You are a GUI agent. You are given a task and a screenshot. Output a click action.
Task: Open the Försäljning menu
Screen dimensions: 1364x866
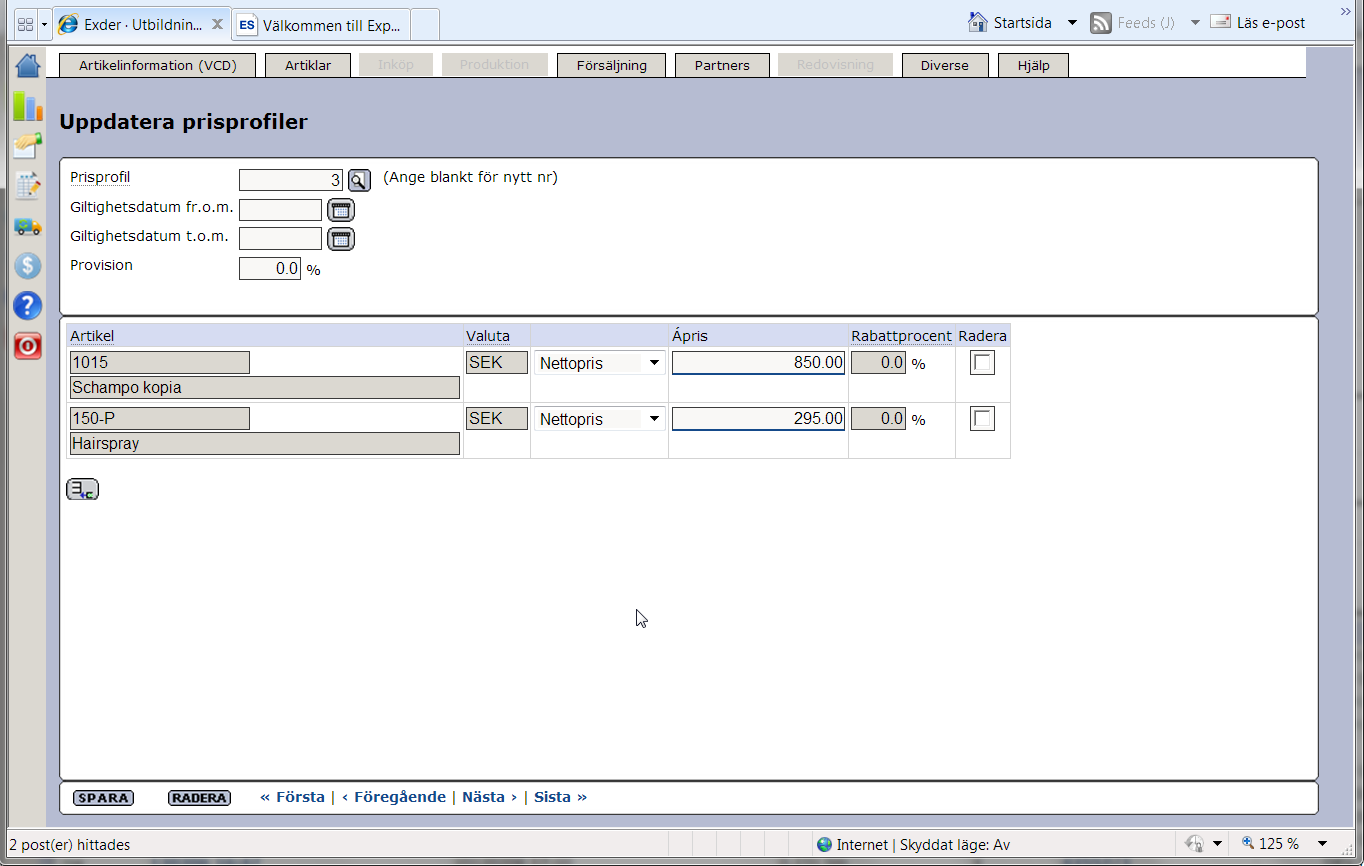612,65
